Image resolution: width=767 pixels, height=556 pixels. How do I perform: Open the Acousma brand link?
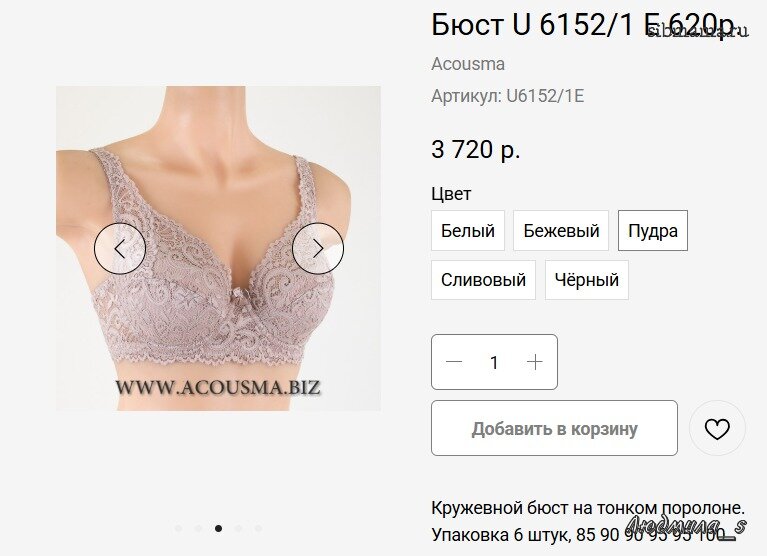tap(468, 64)
